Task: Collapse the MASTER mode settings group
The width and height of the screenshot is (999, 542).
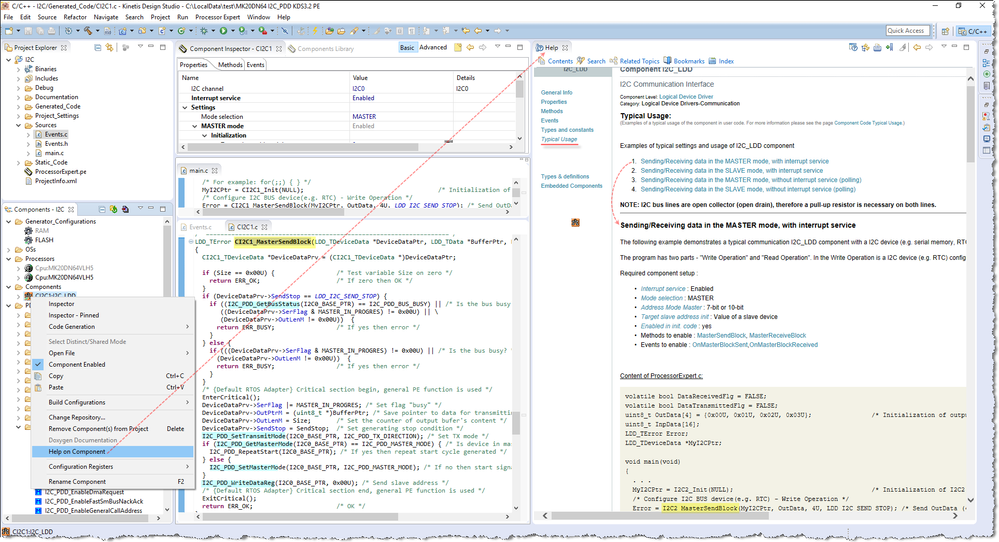Action: [195, 126]
